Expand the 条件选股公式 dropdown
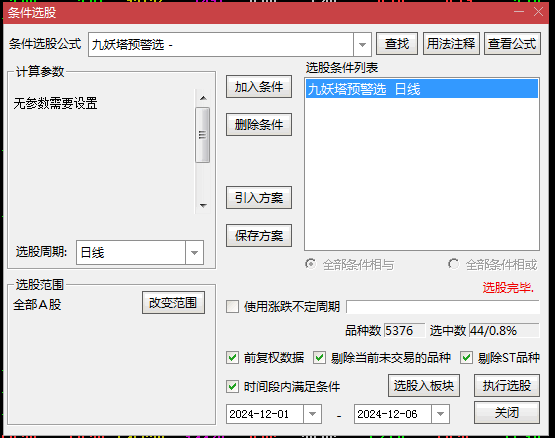This screenshot has height=438, width=555. (x=362, y=45)
